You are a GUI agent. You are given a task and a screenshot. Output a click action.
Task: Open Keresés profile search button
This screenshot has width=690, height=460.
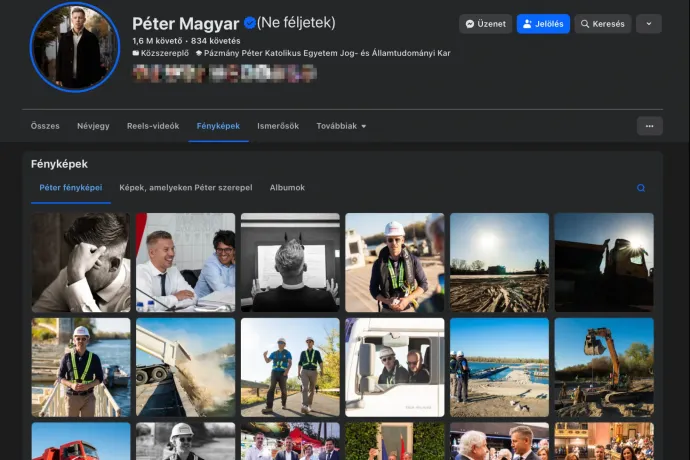pyautogui.click(x=602, y=24)
